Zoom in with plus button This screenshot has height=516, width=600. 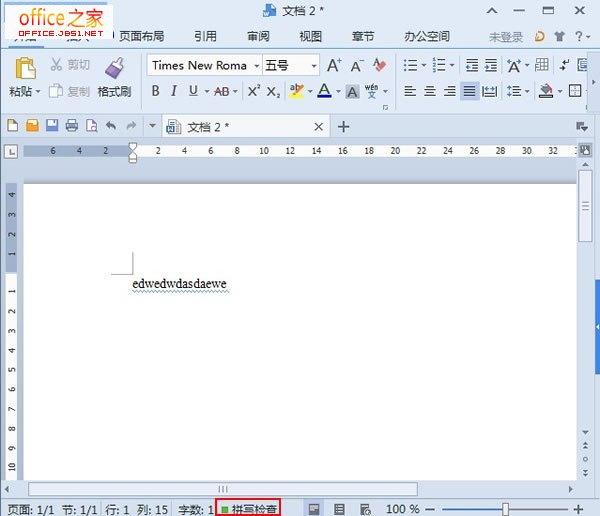579,509
